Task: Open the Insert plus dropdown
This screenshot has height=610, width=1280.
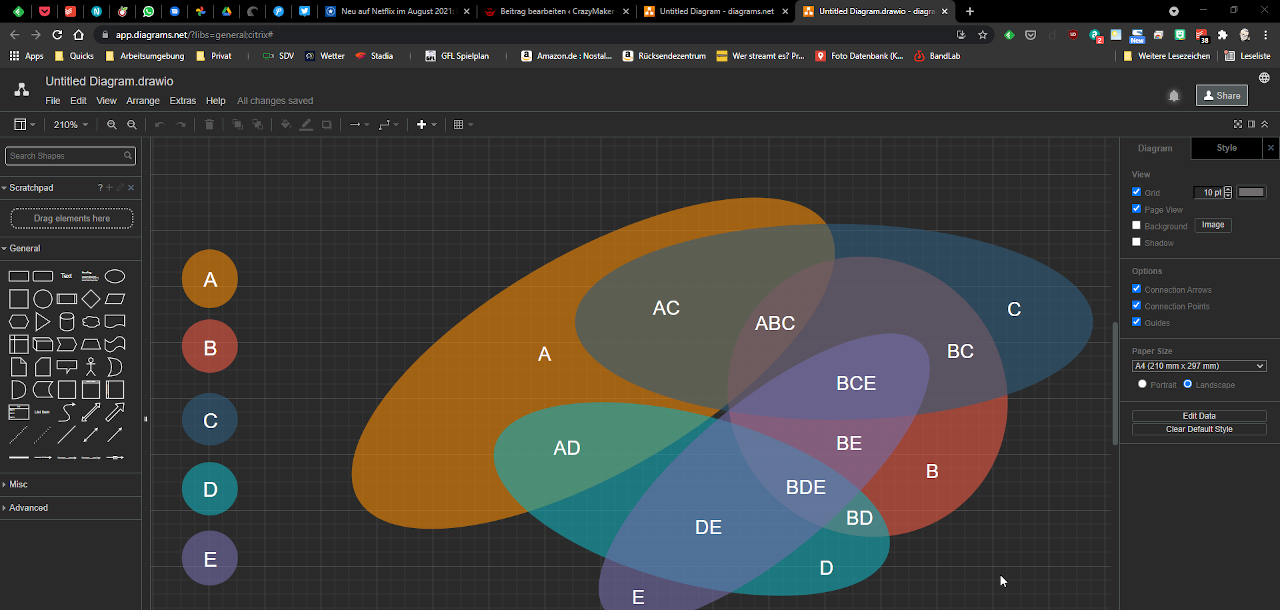Action: pos(426,125)
